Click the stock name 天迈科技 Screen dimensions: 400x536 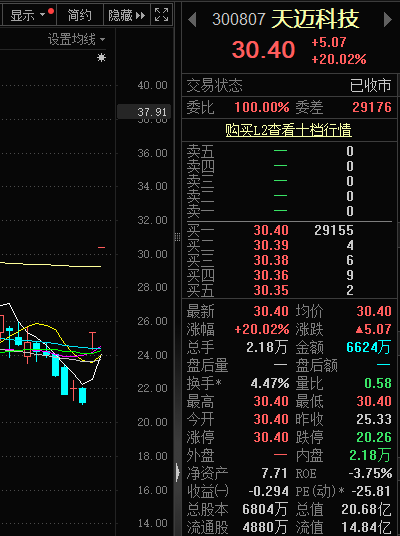click(x=315, y=19)
